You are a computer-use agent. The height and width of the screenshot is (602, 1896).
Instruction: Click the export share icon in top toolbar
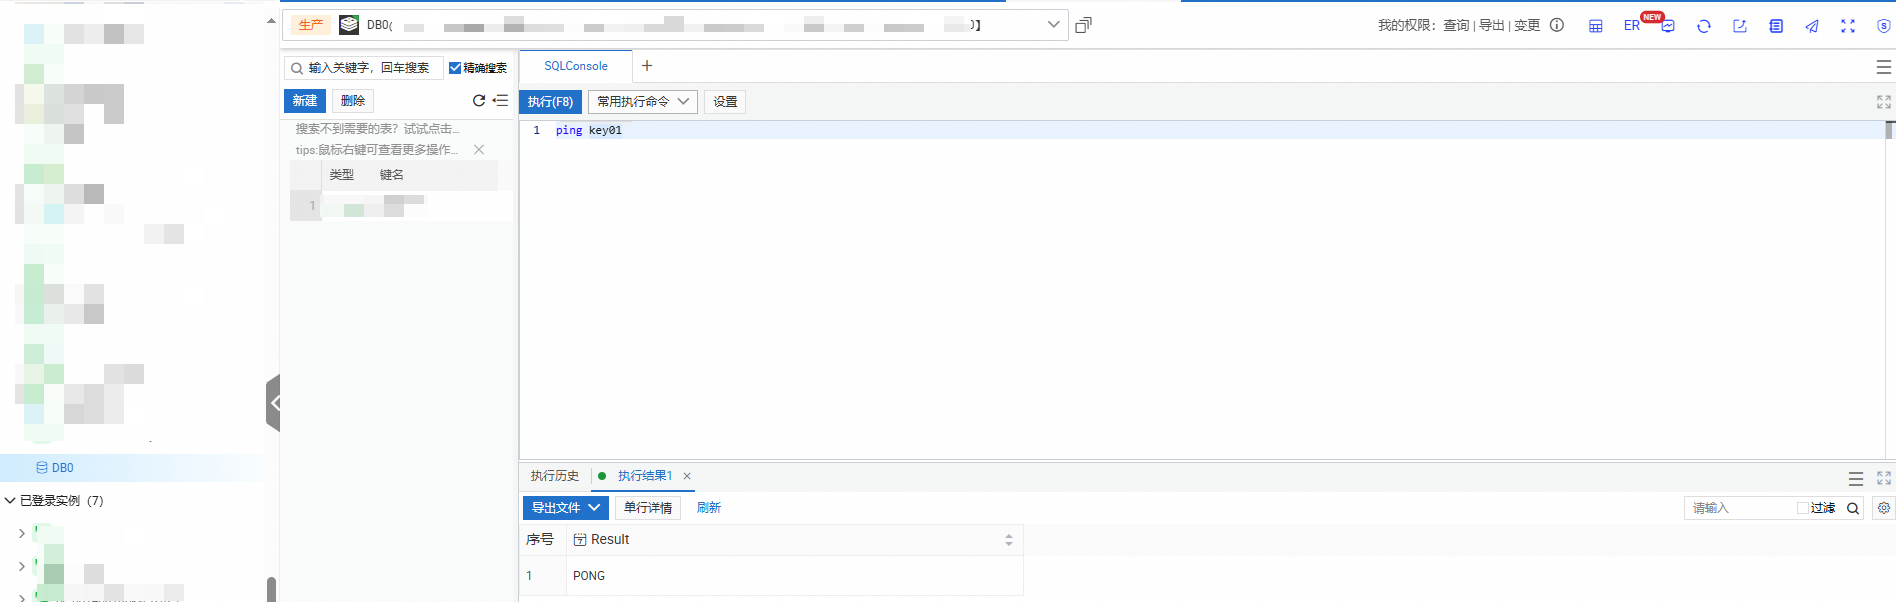pos(1740,26)
